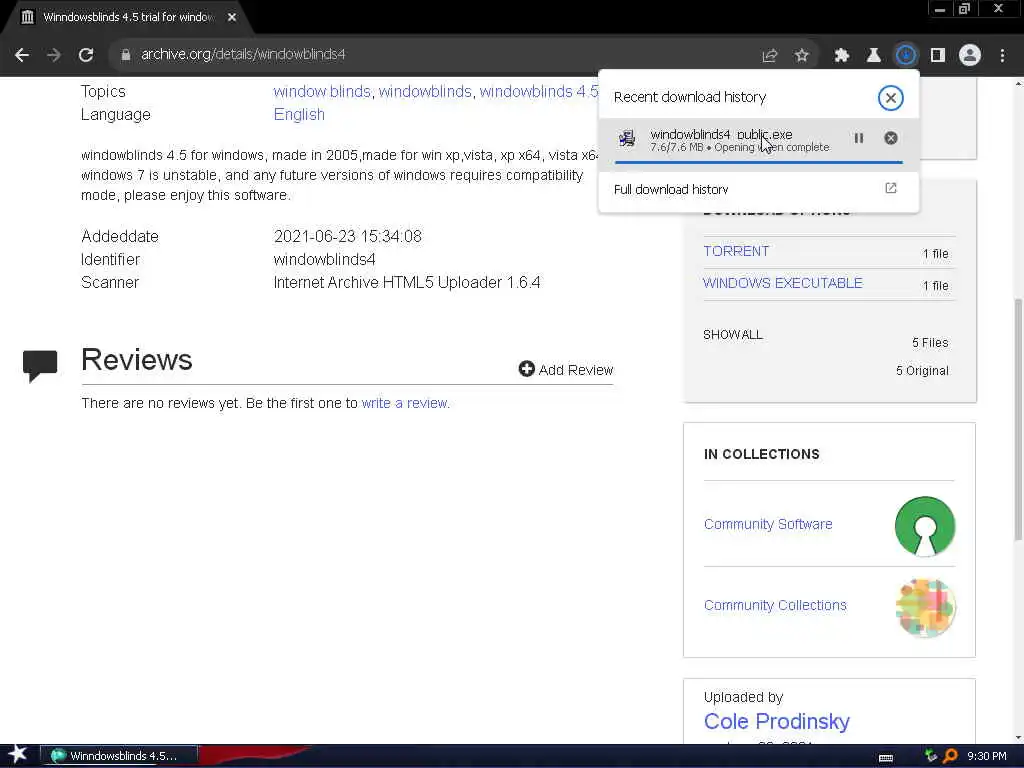Download the WINDOWS EXECUTABLE file
The image size is (1024, 768).
[782, 283]
